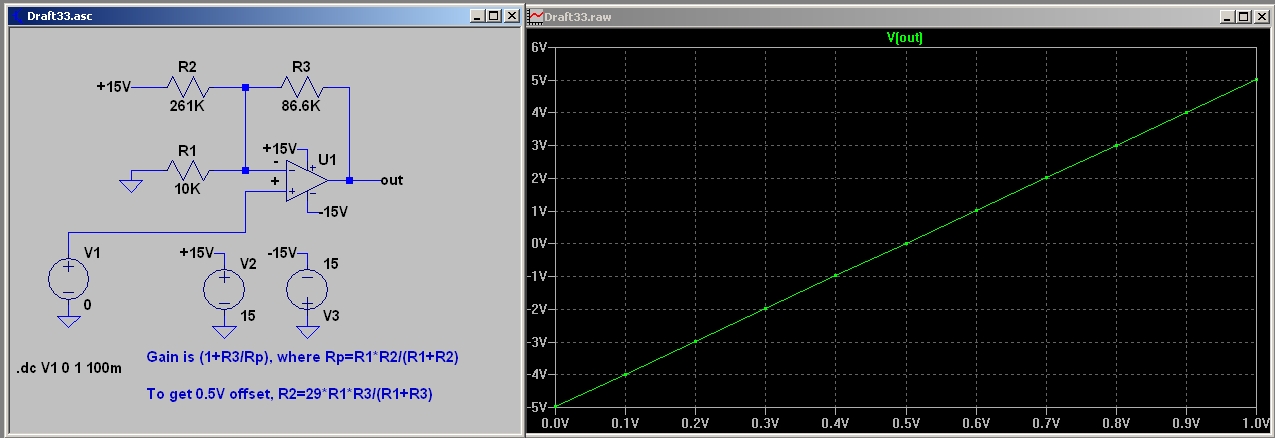Screen dimensions: 1275x438
Task: Click the +15V supply label above the op-amp
Action: point(280,148)
